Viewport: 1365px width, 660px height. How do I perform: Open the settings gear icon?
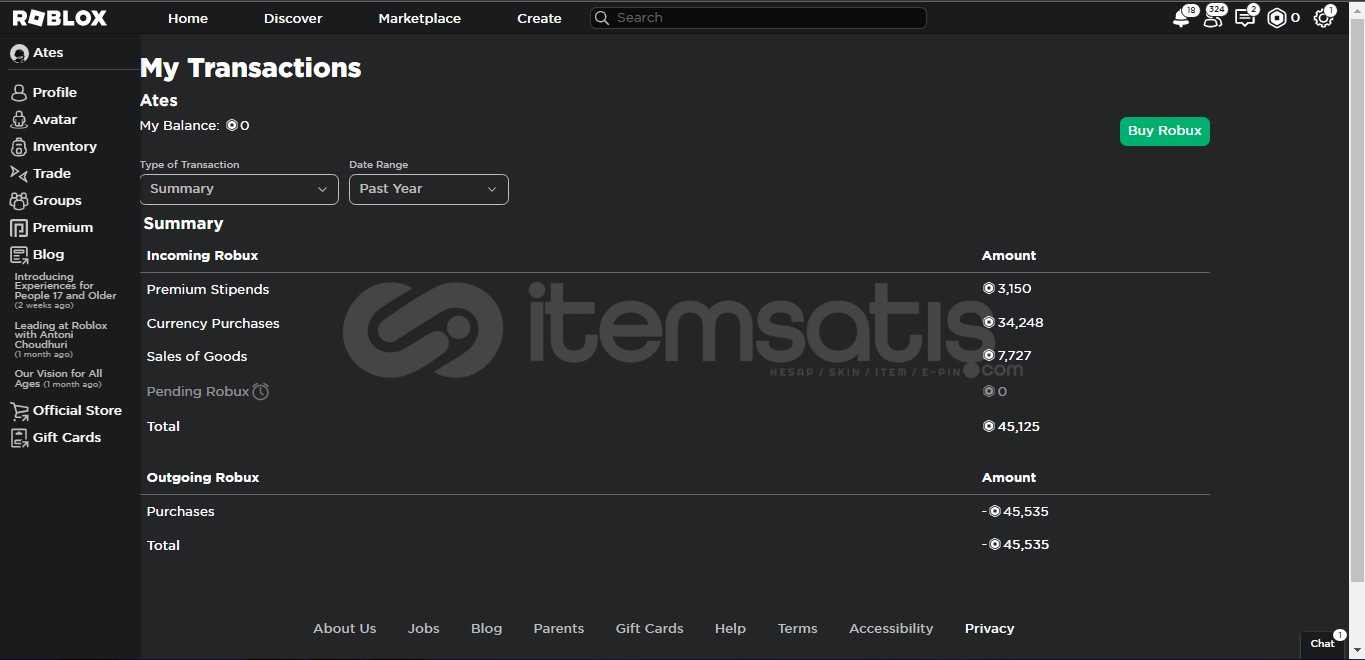click(x=1323, y=18)
